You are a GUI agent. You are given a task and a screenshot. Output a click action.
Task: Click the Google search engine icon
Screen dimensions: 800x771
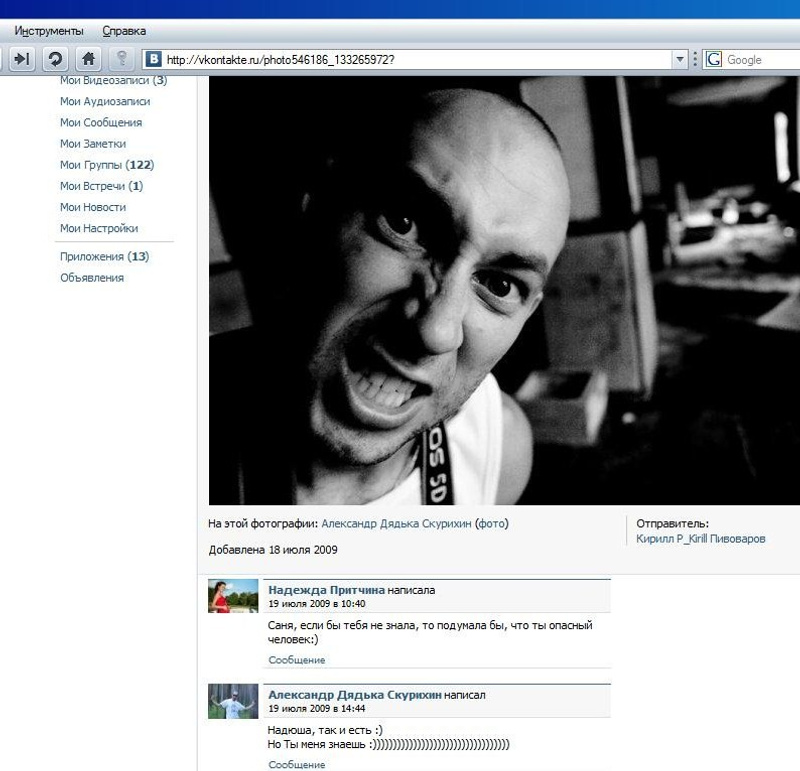pyautogui.click(x=714, y=60)
